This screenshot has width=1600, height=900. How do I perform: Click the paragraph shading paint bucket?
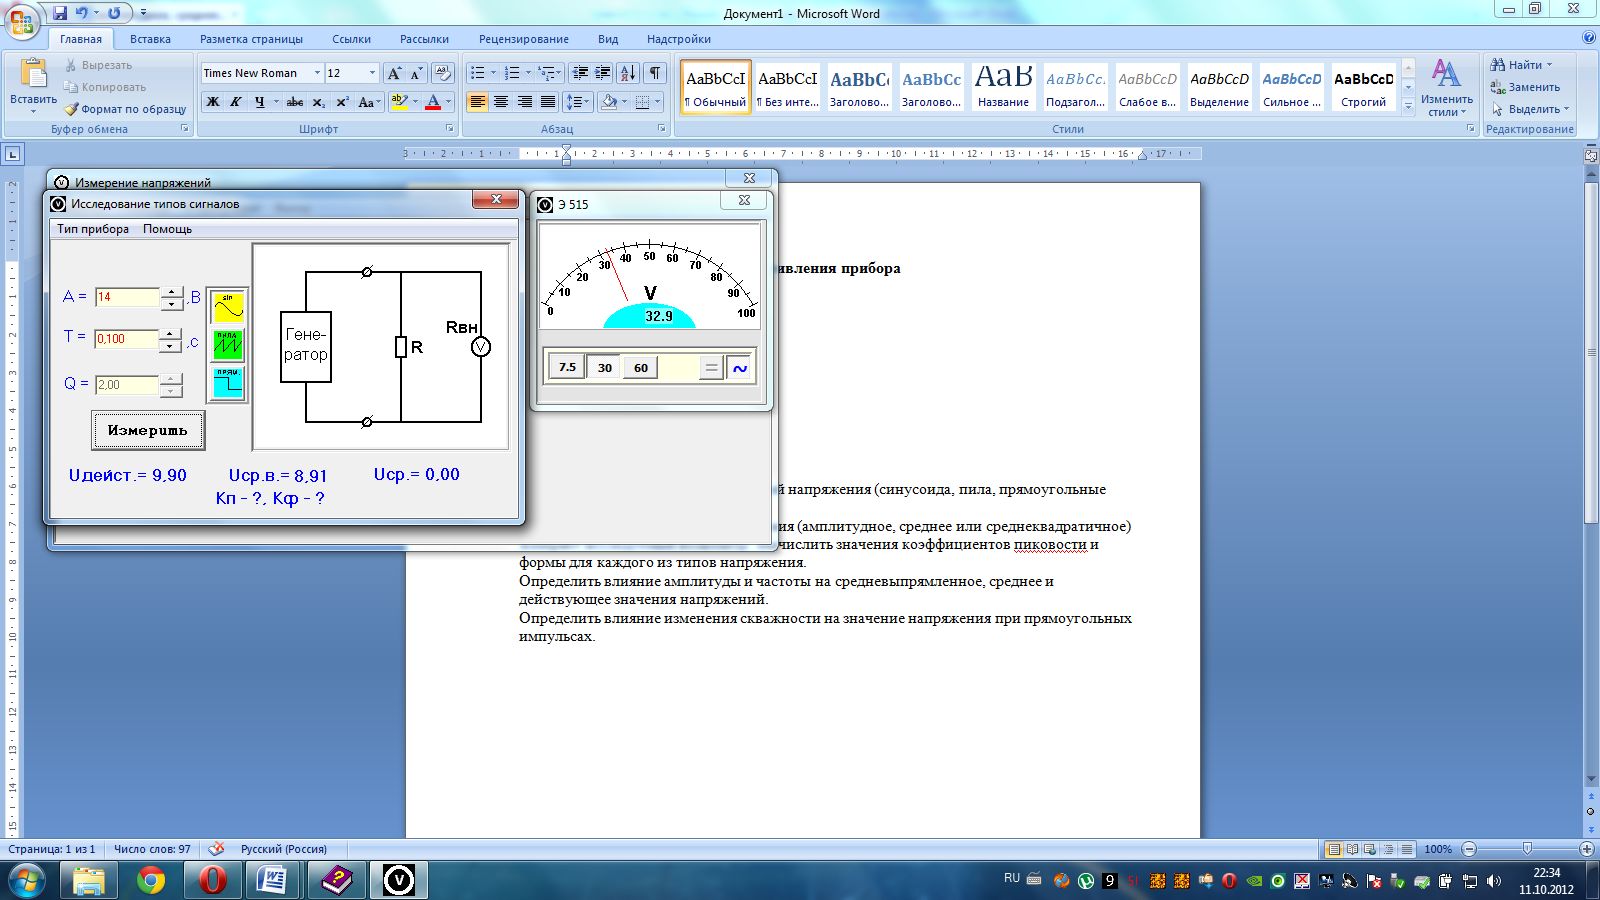pyautogui.click(x=609, y=102)
